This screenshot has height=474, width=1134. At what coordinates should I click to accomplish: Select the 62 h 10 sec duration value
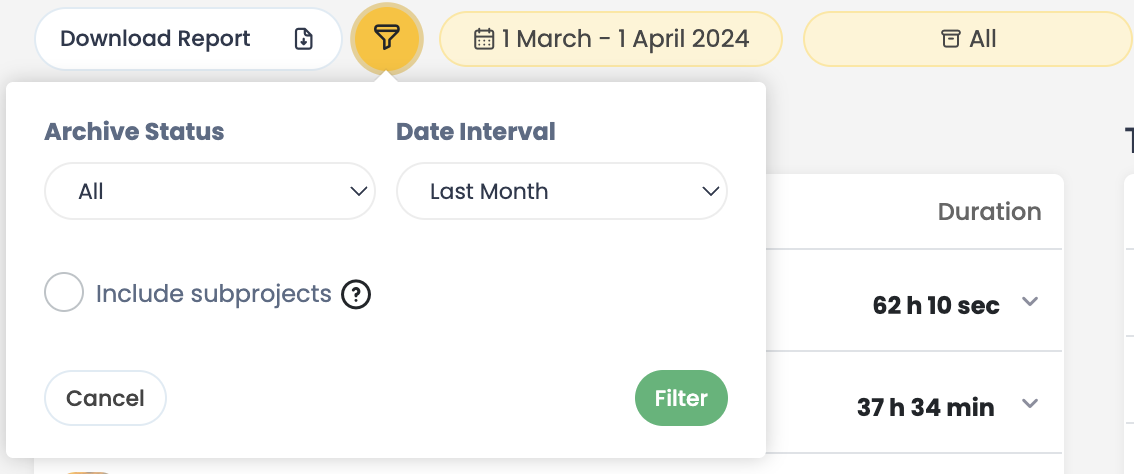[935, 305]
